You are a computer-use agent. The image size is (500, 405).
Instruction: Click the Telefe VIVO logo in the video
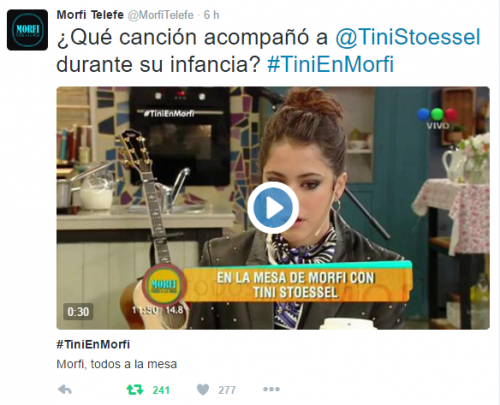438,119
